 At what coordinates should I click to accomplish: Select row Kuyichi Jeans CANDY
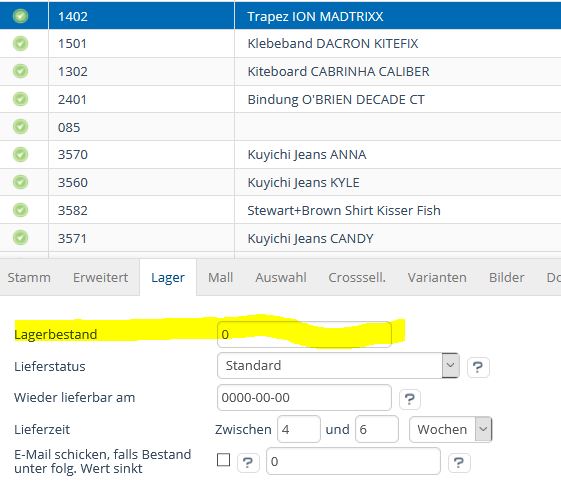click(x=280, y=238)
